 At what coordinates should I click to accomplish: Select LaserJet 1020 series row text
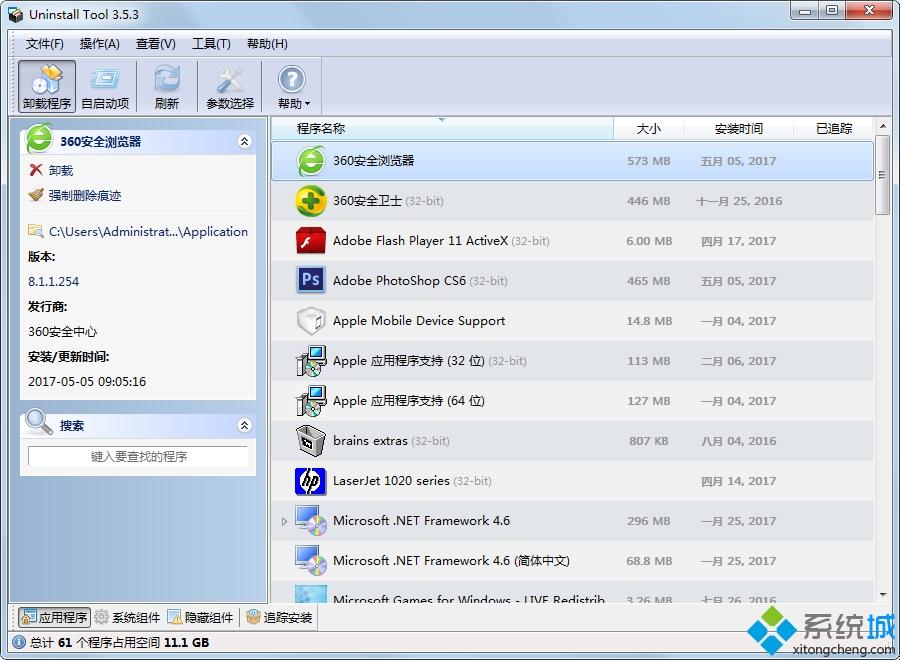pyautogui.click(x=391, y=481)
